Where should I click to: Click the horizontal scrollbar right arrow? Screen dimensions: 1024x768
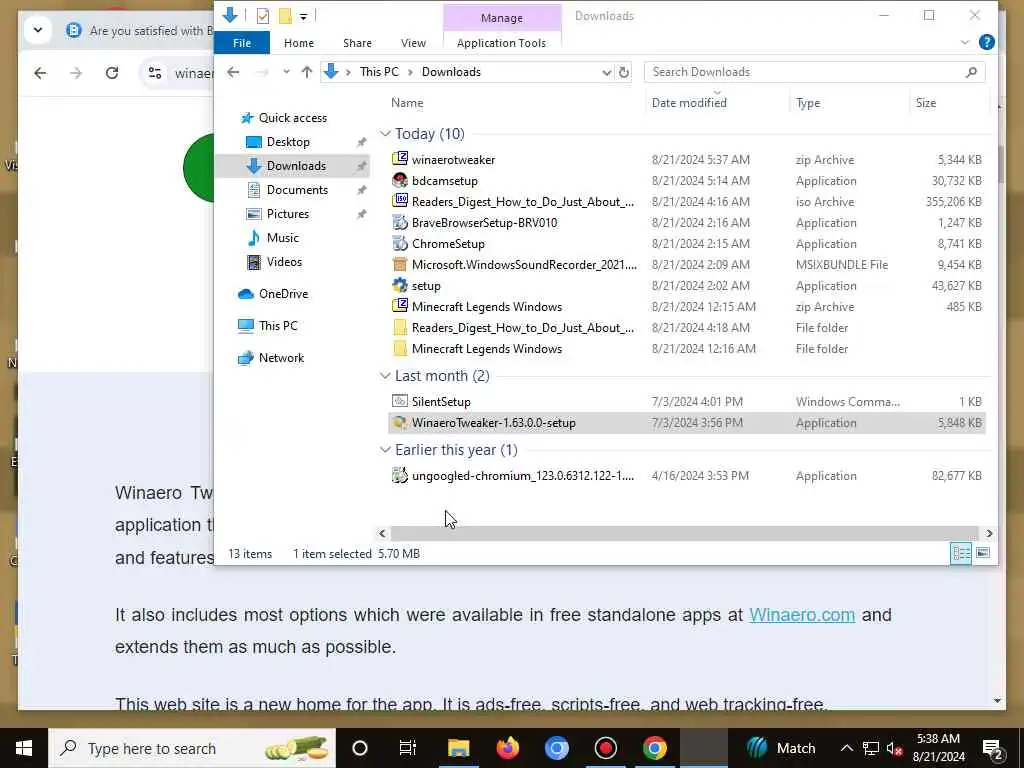989,534
